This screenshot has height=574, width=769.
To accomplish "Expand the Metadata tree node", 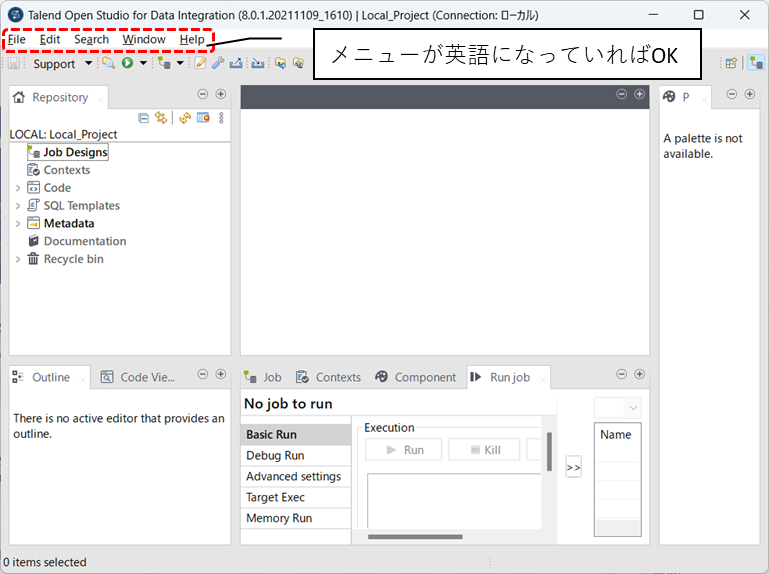I will pos(18,224).
